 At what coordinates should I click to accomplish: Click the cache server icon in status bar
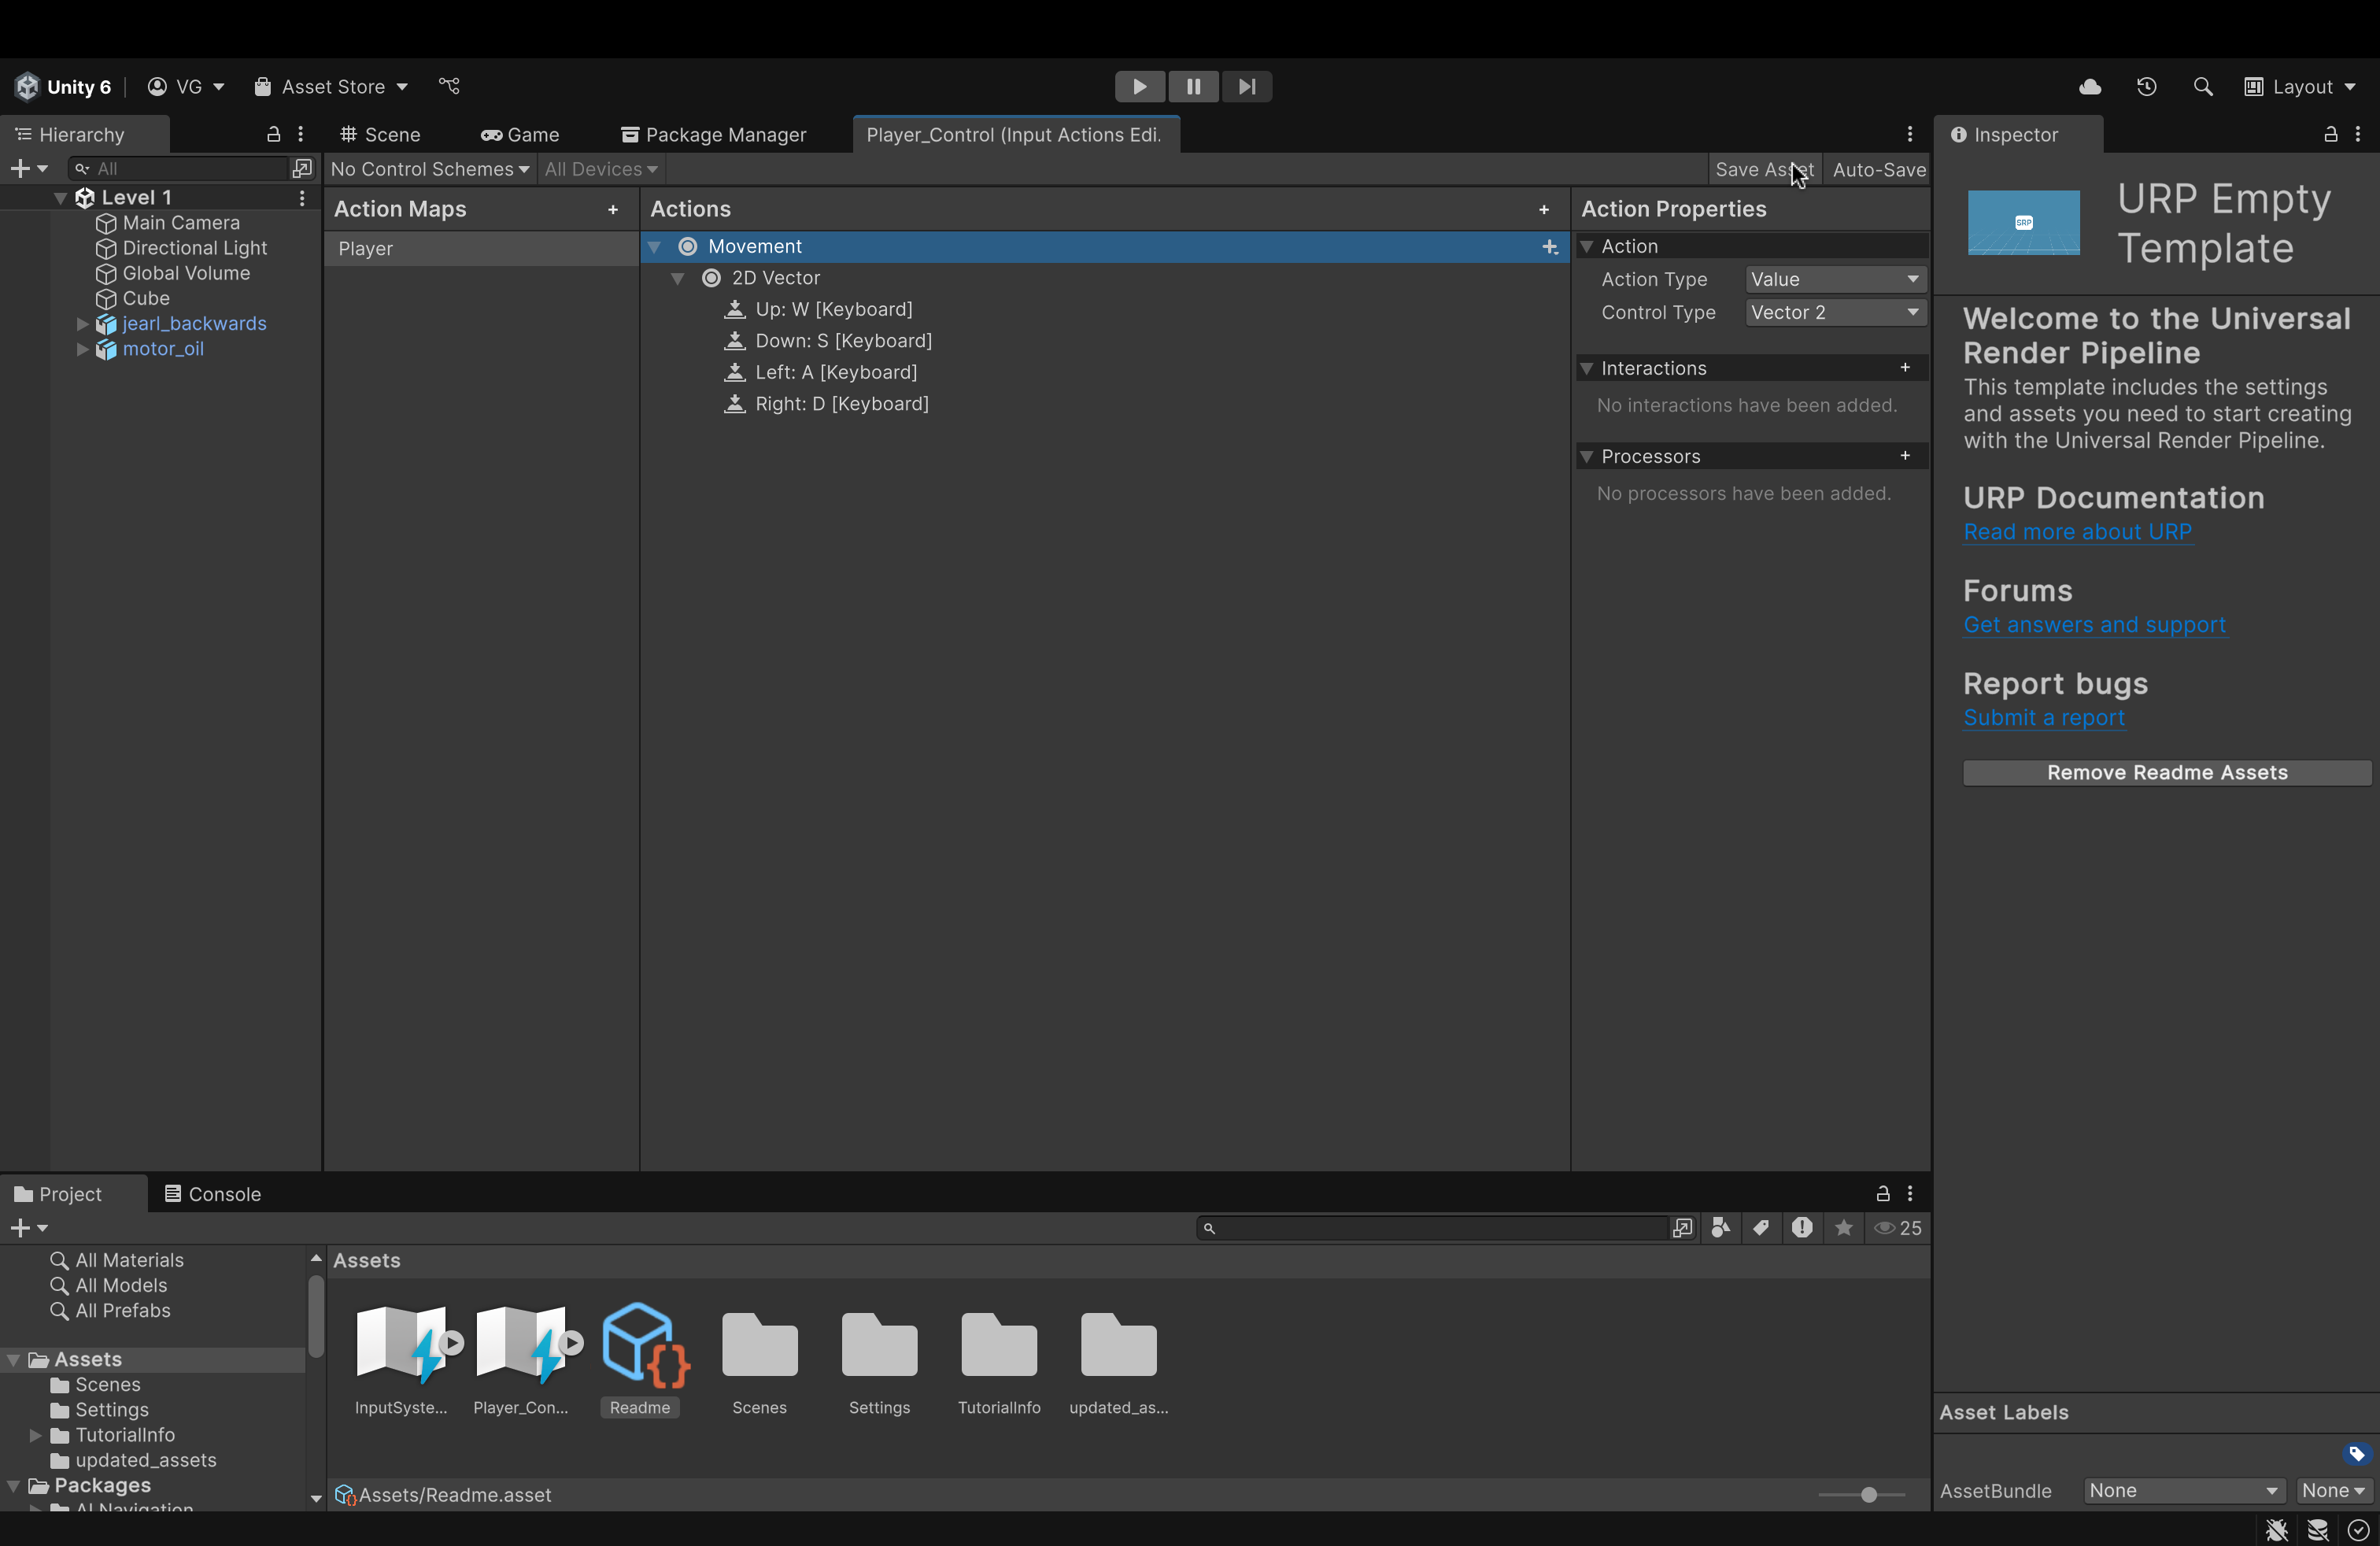[2317, 1530]
